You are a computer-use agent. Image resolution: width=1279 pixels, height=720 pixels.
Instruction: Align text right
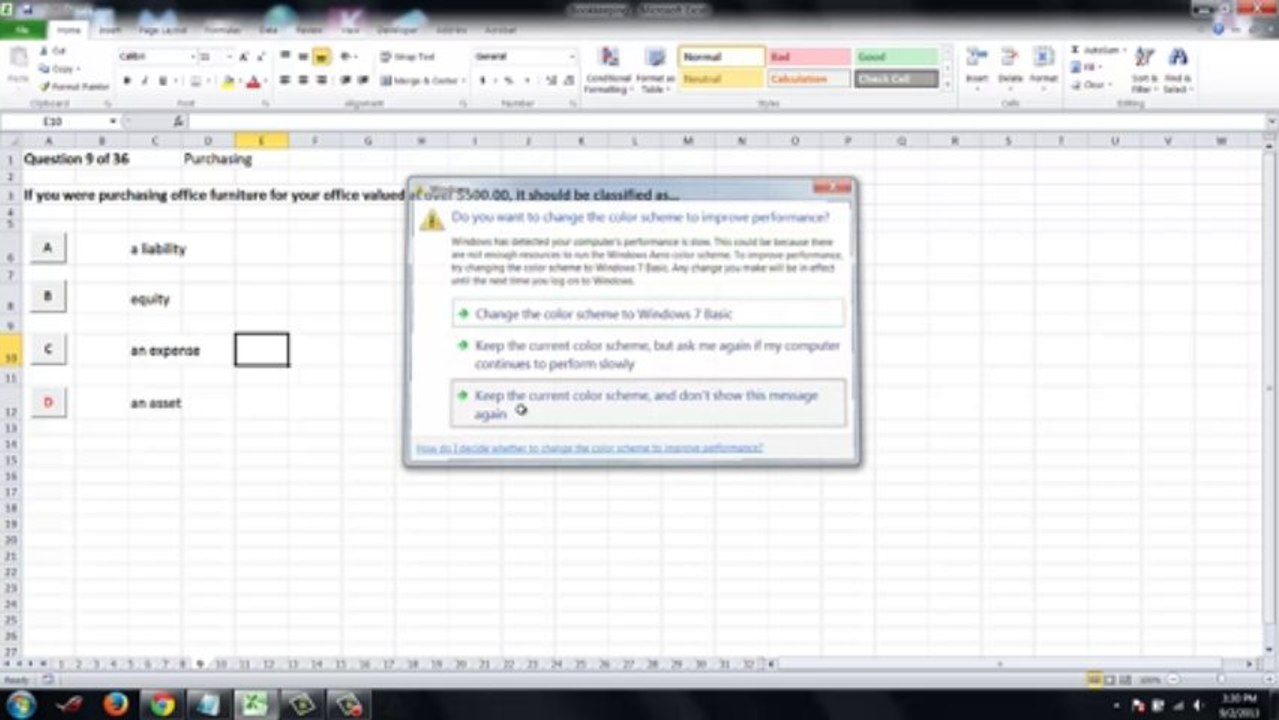pyautogui.click(x=321, y=80)
